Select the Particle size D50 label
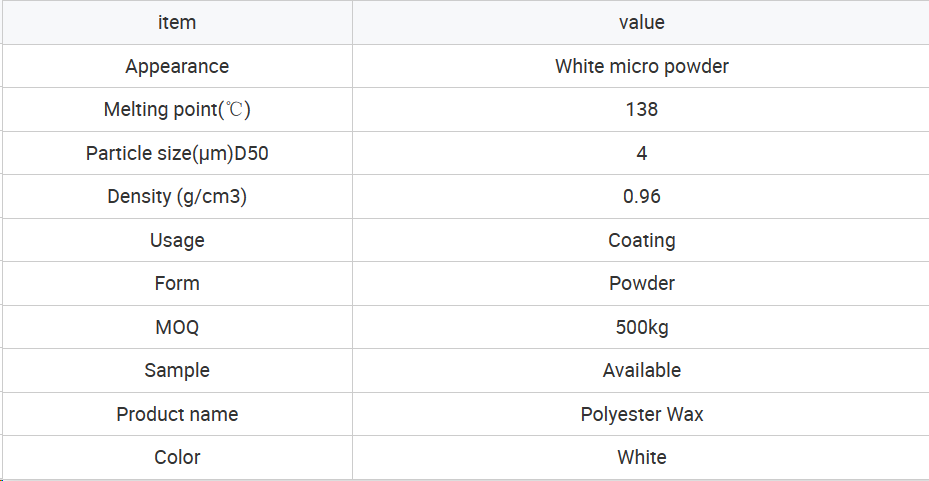The image size is (929, 481). tap(177, 153)
